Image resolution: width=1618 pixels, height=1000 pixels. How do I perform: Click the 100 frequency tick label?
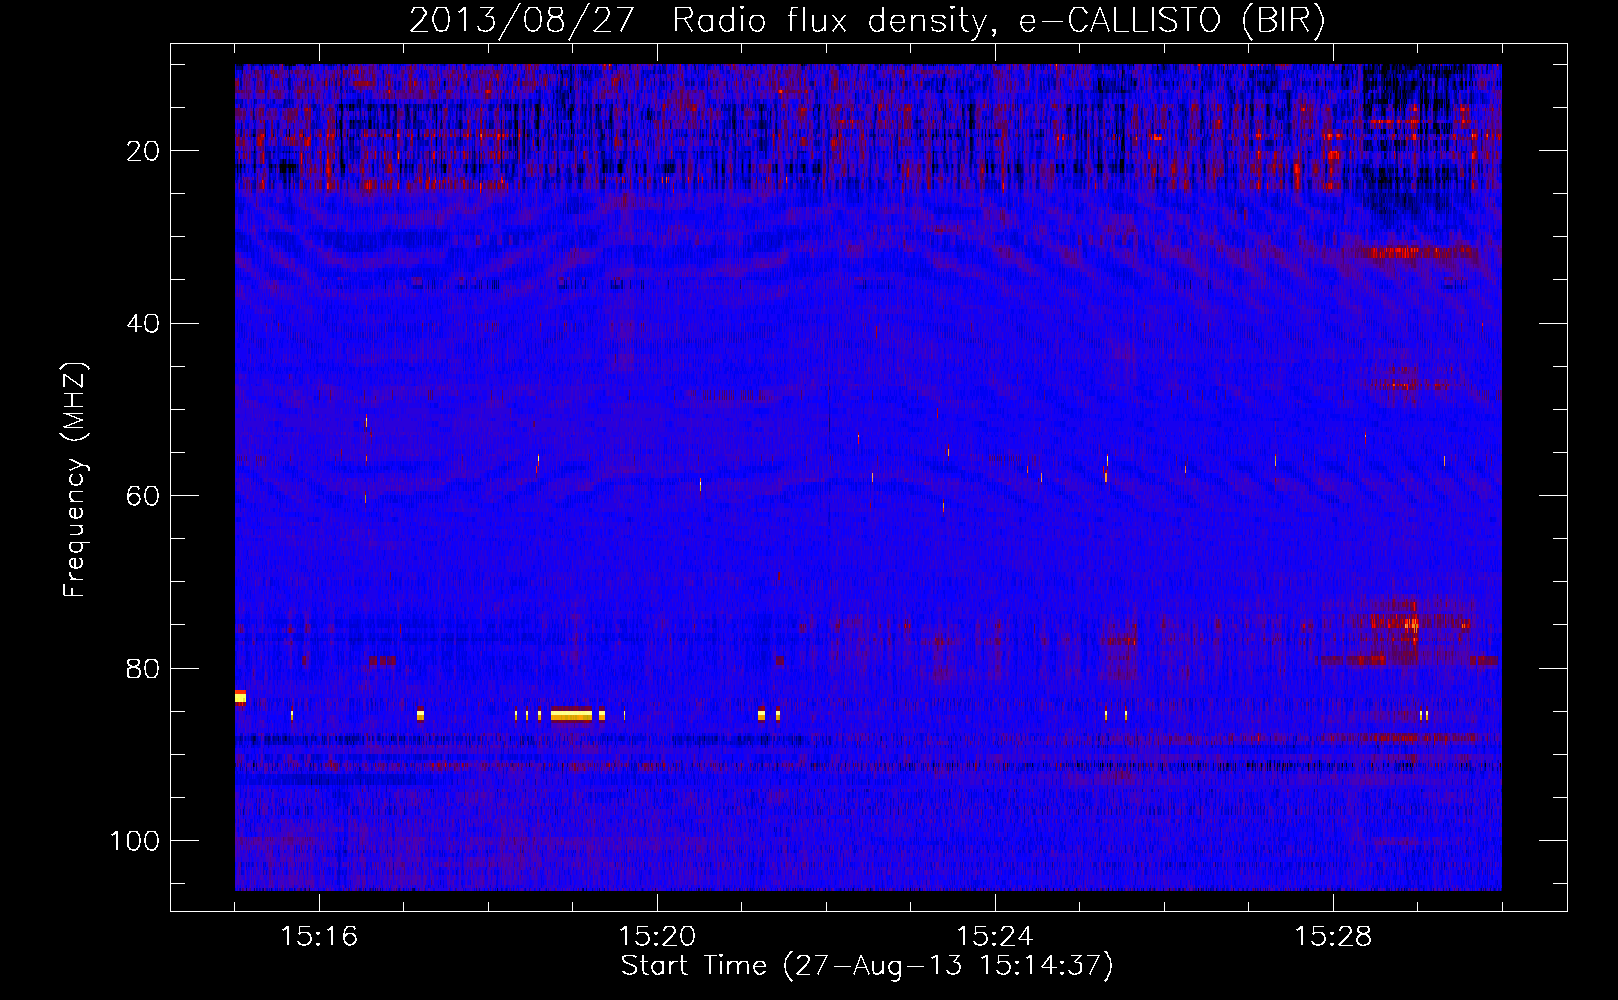click(x=135, y=841)
